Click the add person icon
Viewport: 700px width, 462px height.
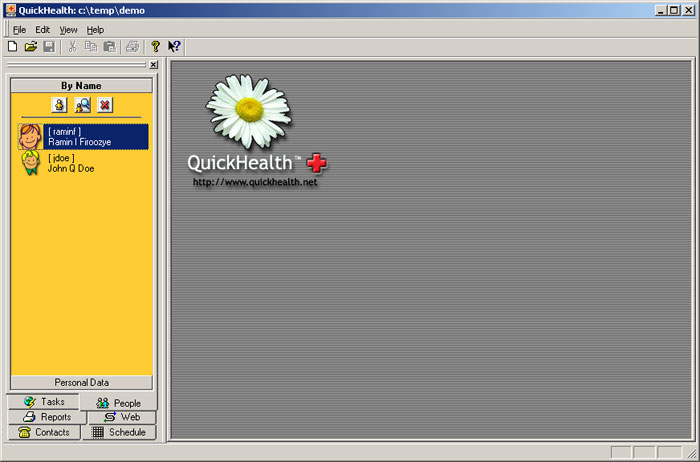[60, 105]
